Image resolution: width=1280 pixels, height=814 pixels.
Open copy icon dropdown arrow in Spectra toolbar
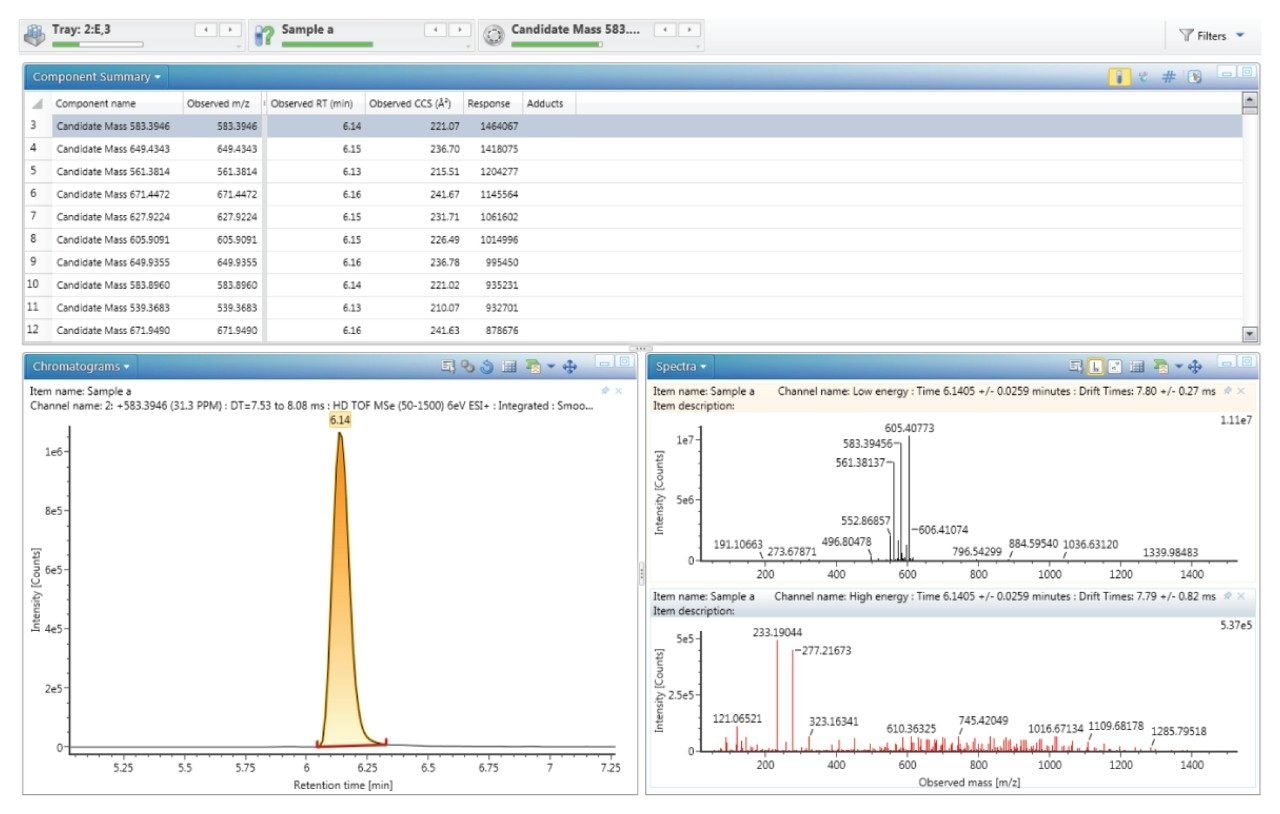(1179, 366)
